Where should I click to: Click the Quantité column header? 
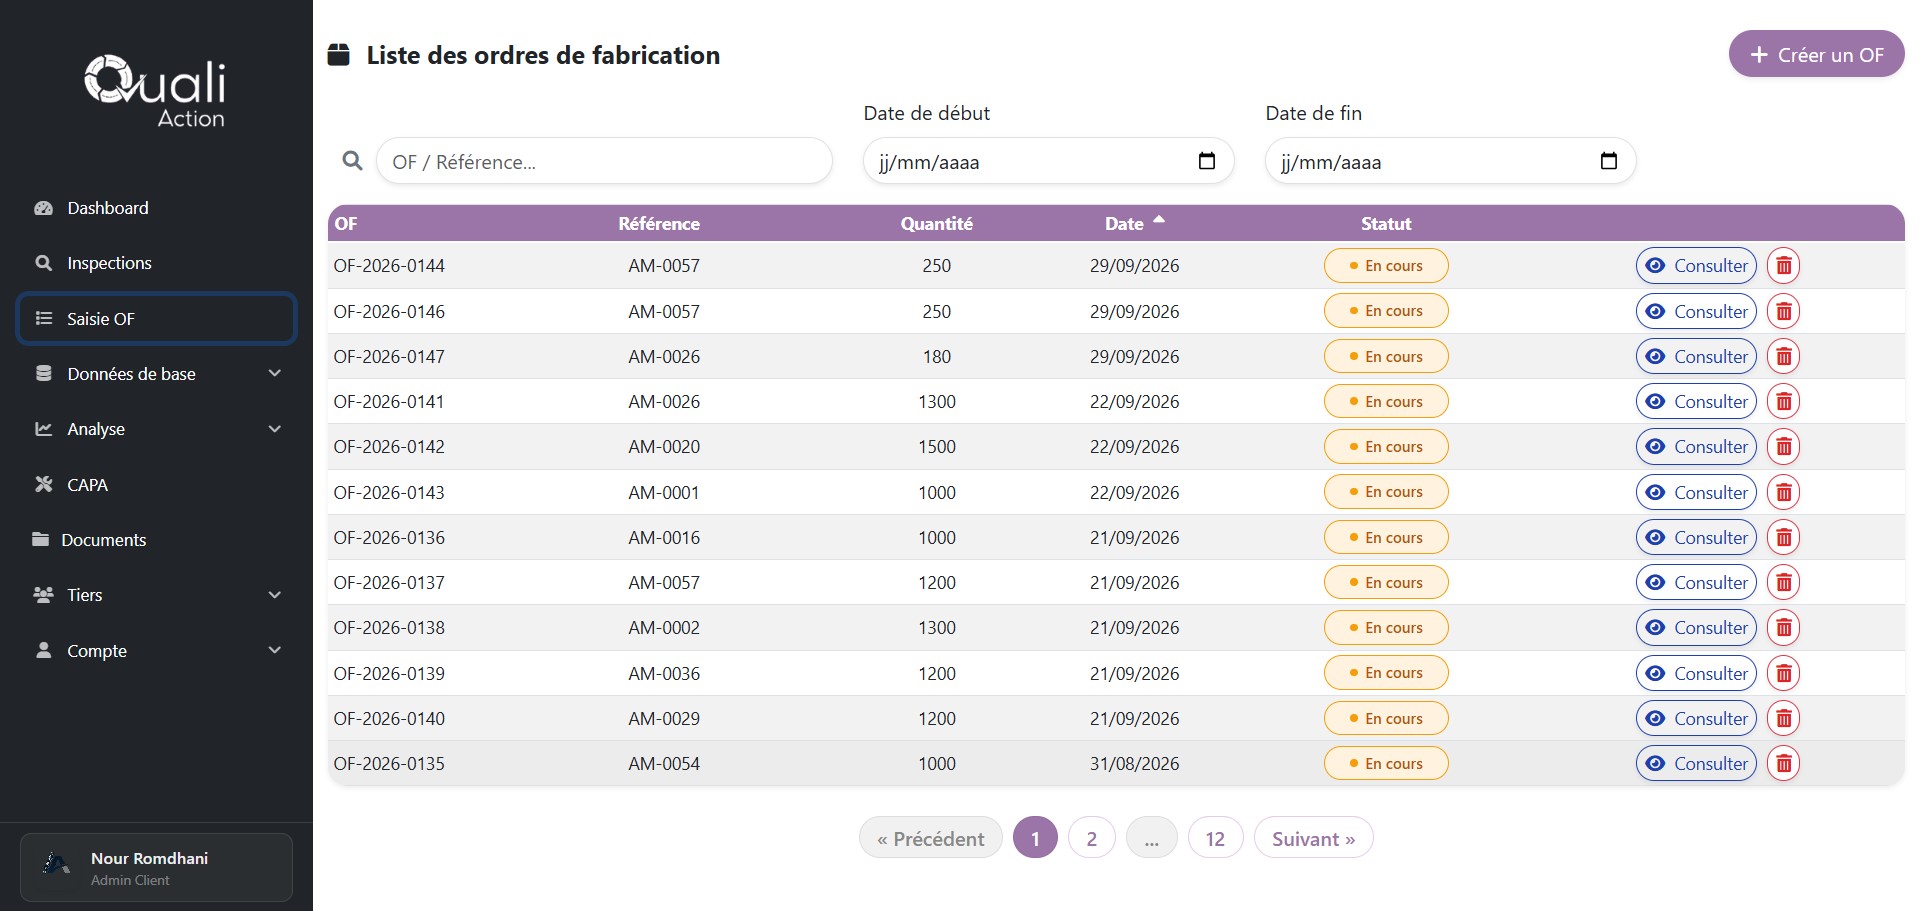tap(936, 224)
